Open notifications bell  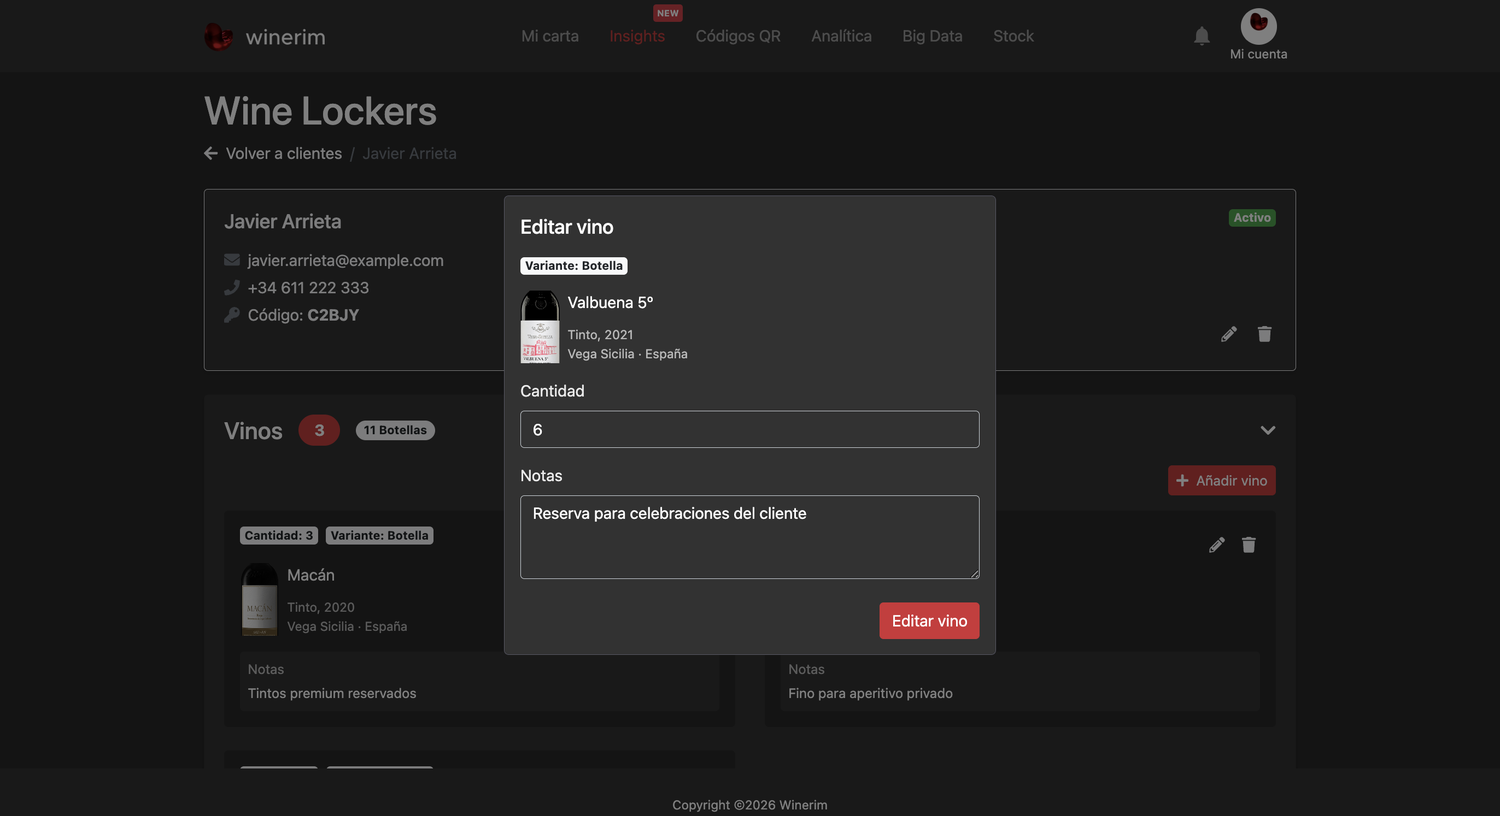coord(1202,36)
